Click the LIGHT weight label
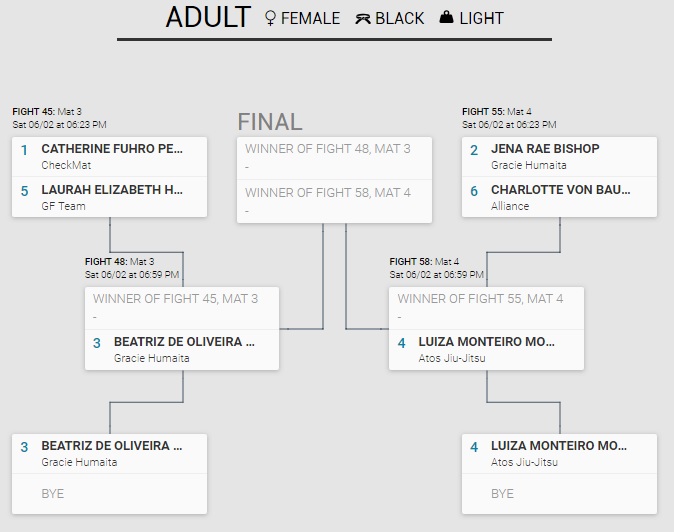 481,18
